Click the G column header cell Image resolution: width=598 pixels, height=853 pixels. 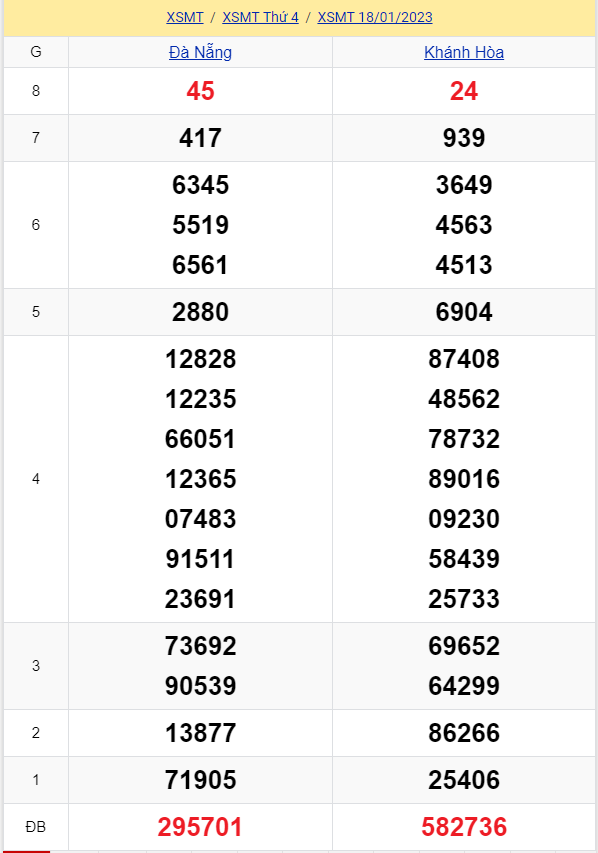pyautogui.click(x=36, y=52)
